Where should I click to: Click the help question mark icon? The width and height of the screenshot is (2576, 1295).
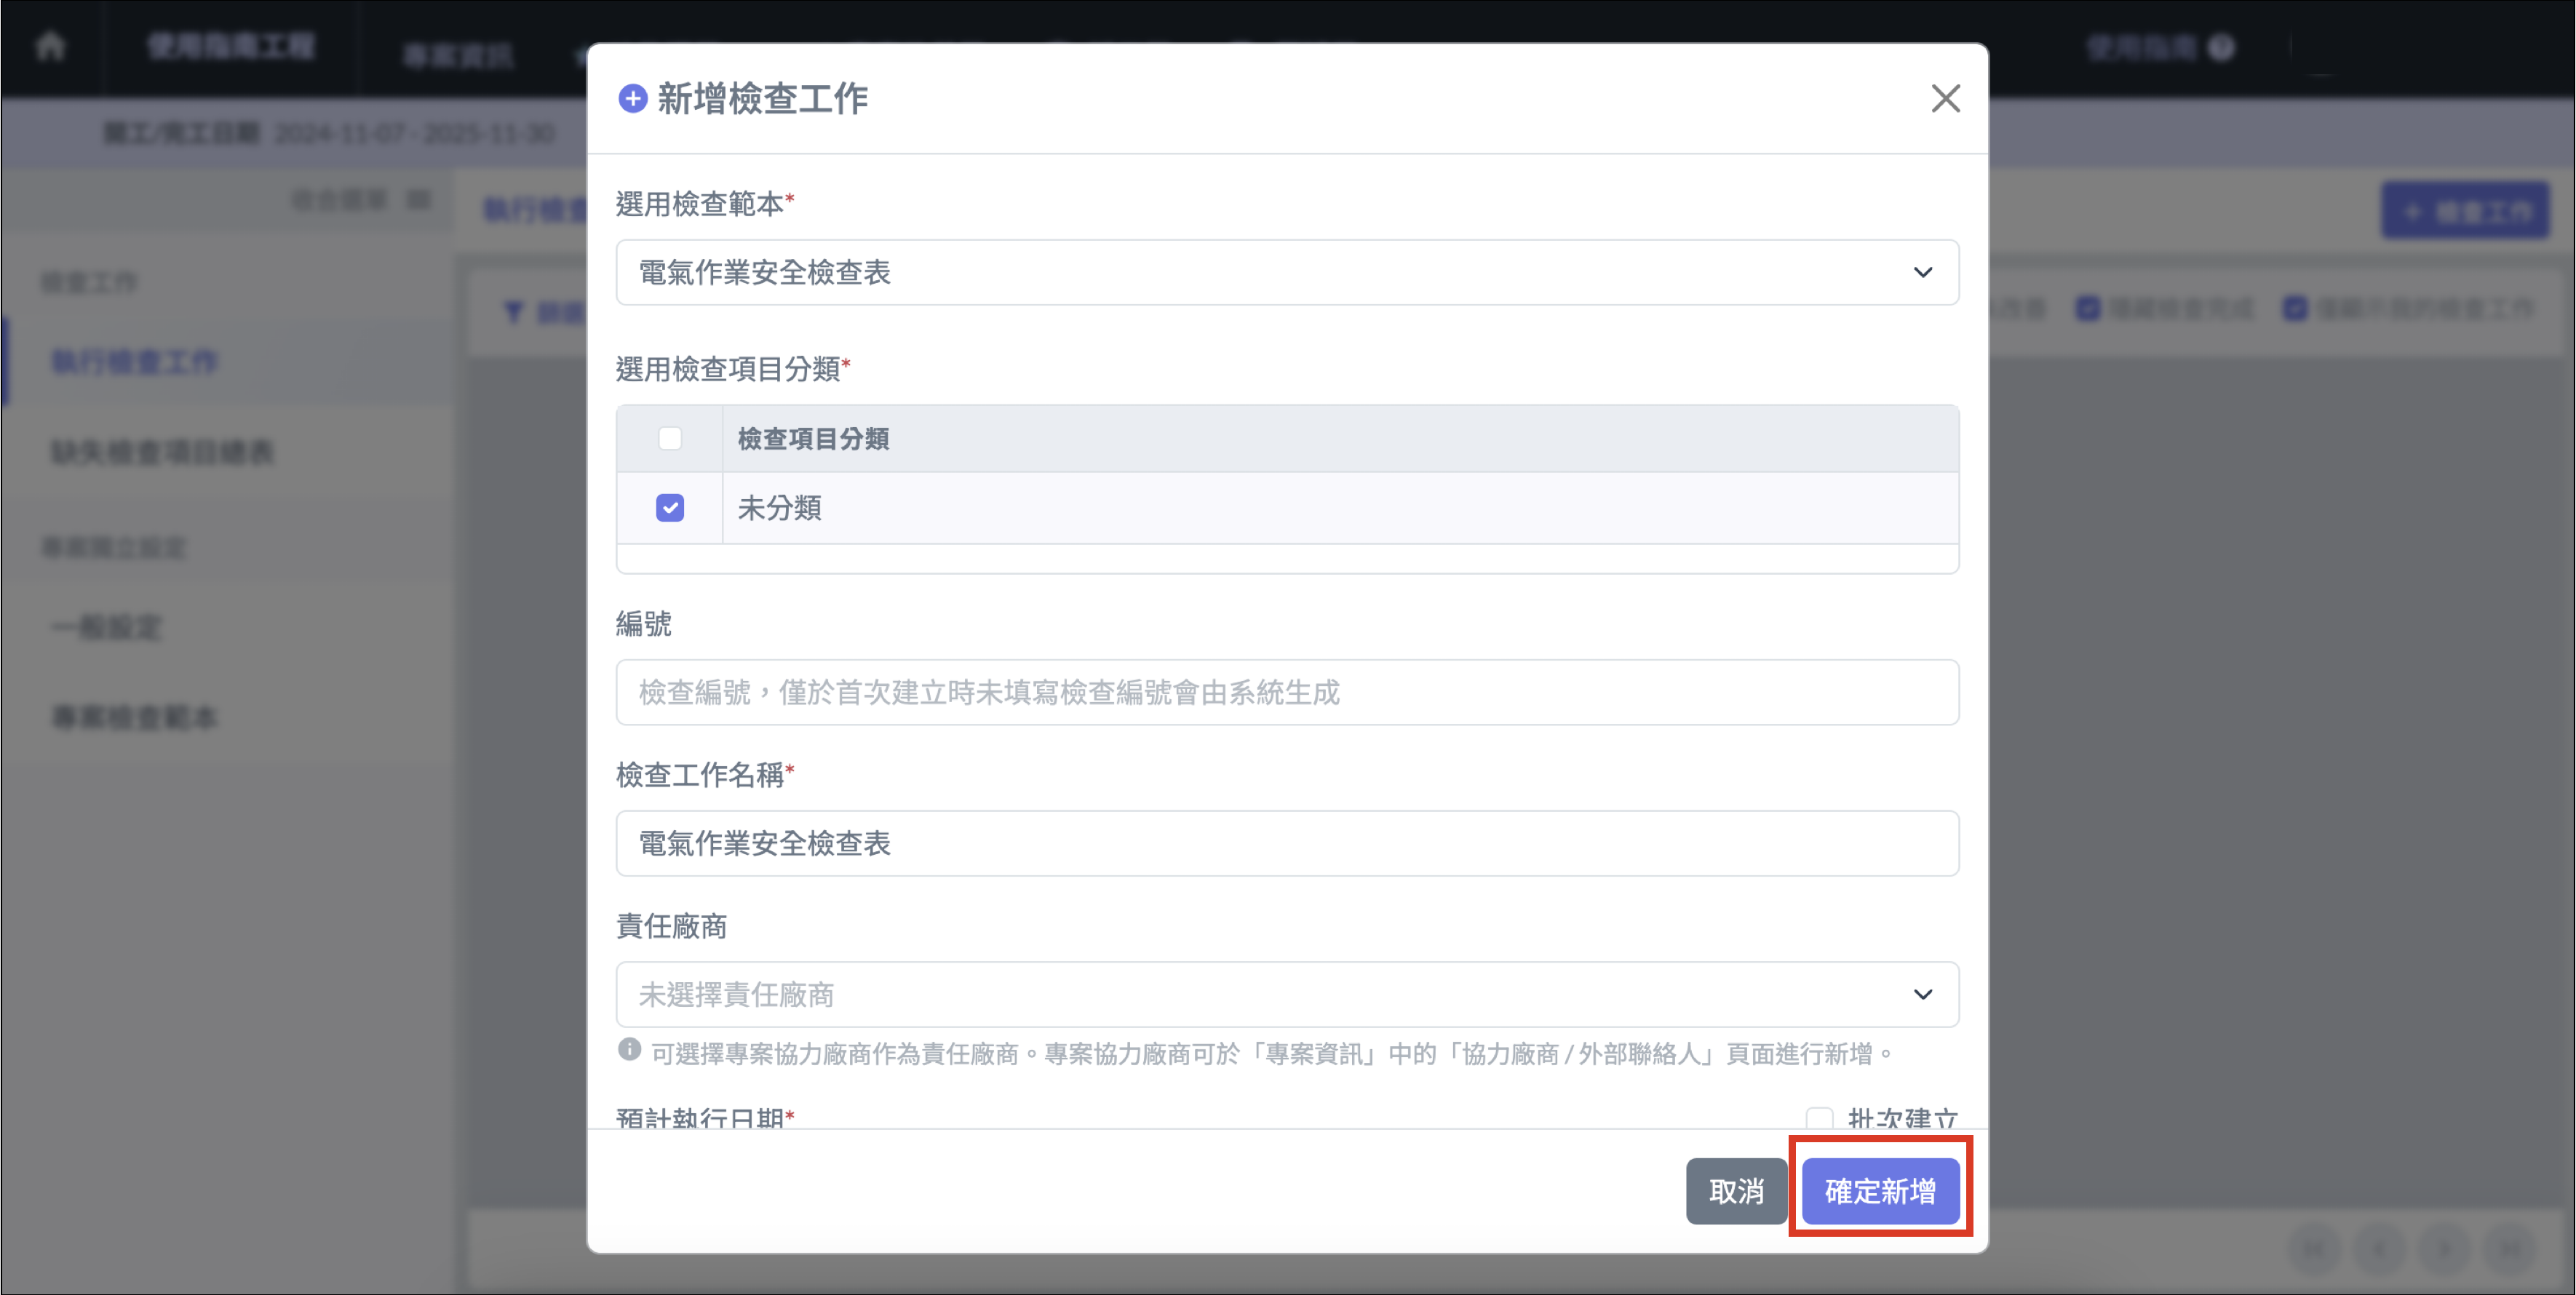pos(2221,47)
